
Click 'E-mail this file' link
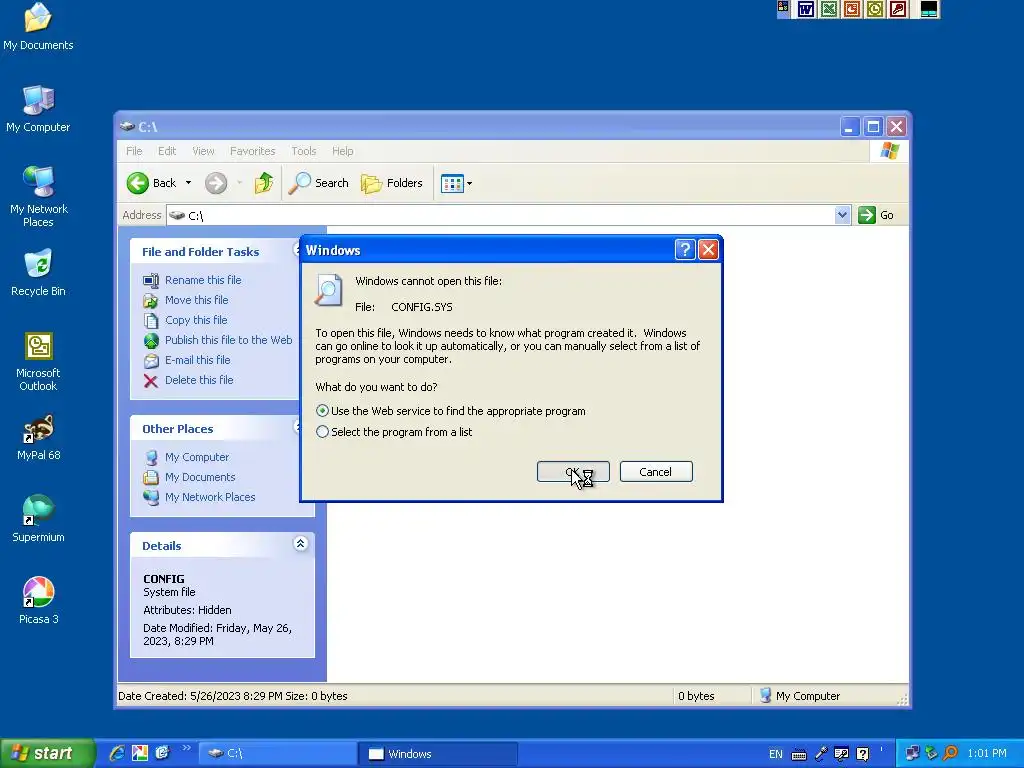(x=197, y=360)
